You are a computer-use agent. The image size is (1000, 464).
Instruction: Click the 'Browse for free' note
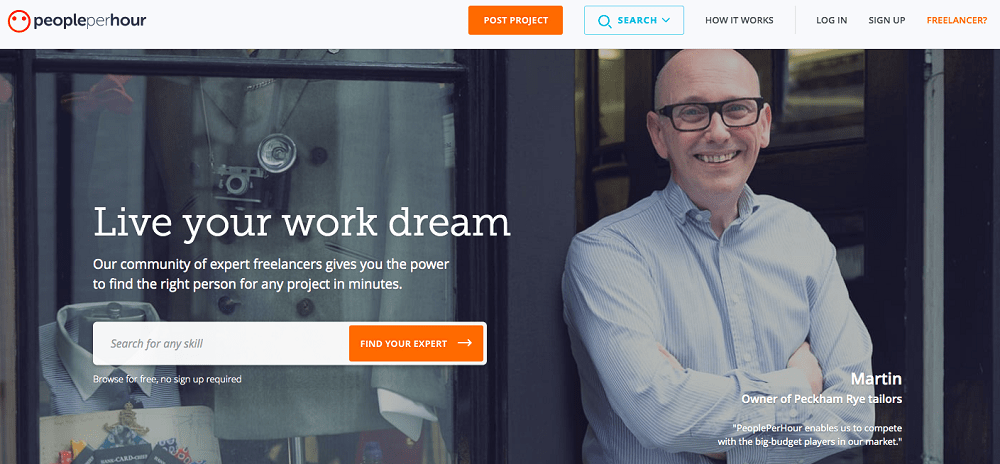(167, 379)
